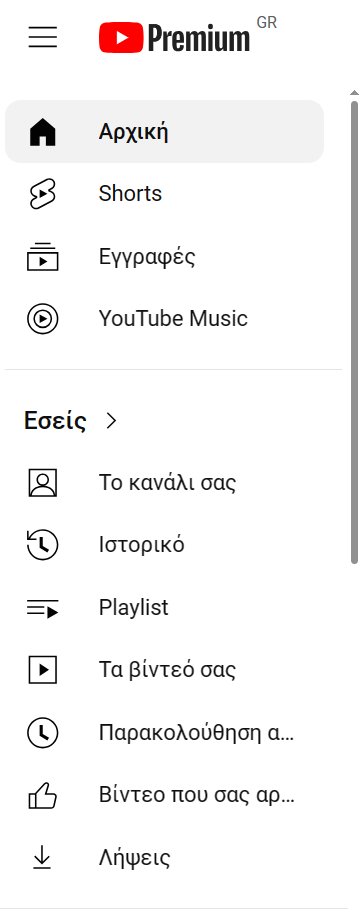Viewport: 362px width, 918px height.
Task: Select the Shorts text label
Action: click(x=130, y=193)
